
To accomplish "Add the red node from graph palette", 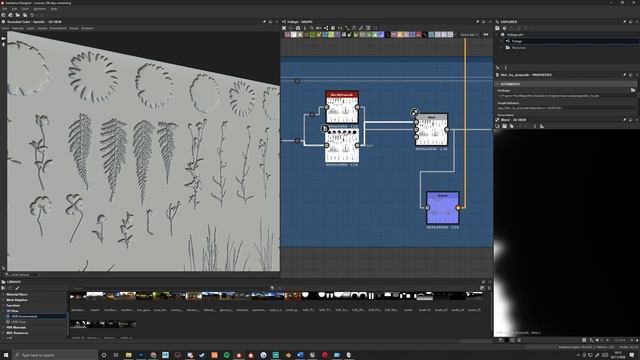I will [x=418, y=35].
